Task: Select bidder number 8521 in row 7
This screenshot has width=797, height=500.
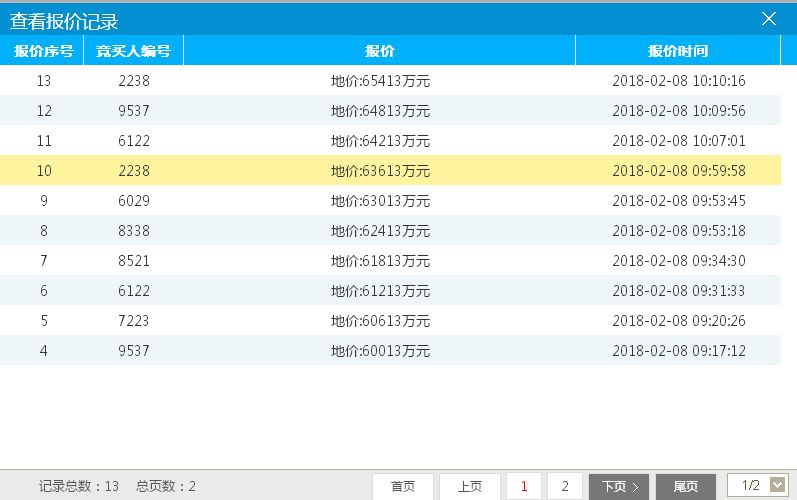Action: point(133,261)
